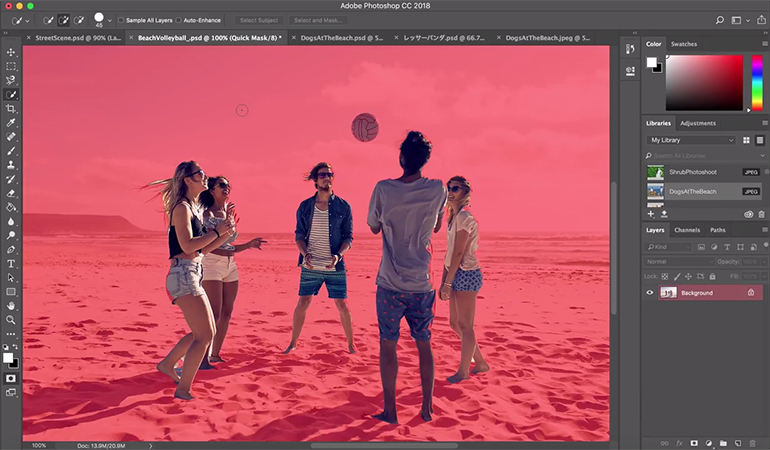Click the Quick Mask mode icon

click(x=11, y=380)
